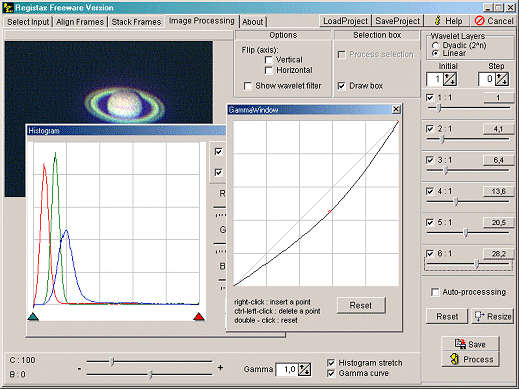
Task: Open the Align Frames tab
Action: 80,22
